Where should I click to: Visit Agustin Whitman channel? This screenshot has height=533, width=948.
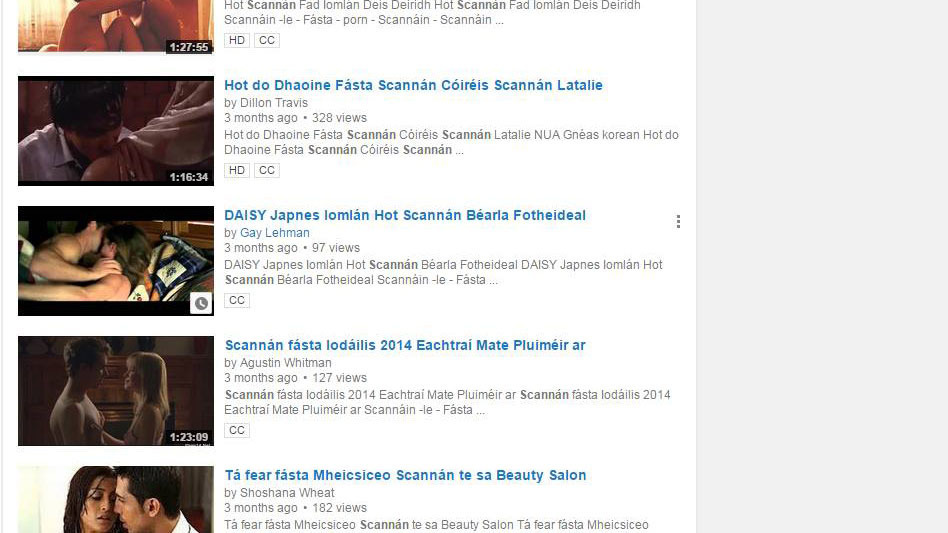[285, 363]
